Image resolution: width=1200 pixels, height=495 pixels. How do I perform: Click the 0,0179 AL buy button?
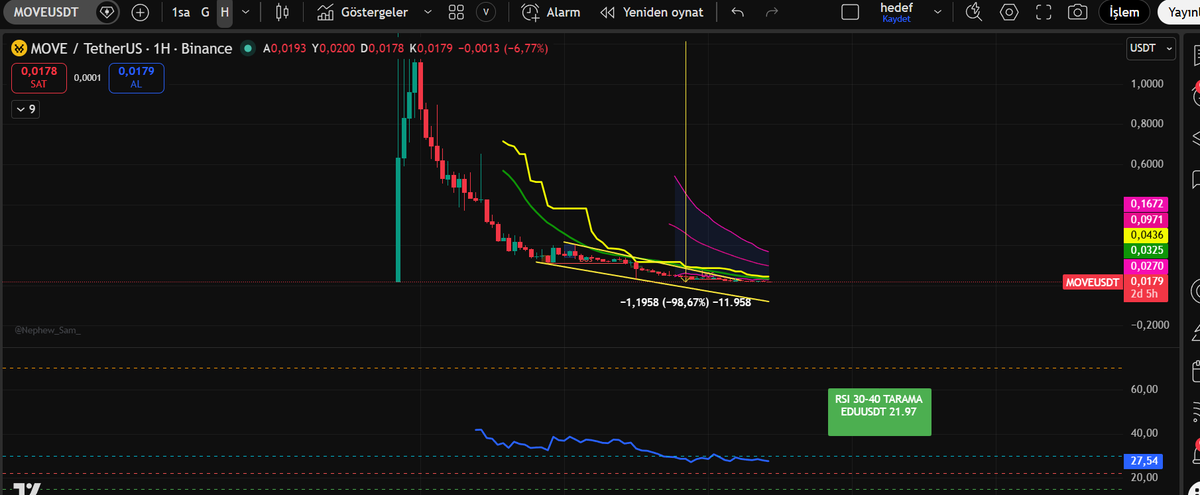point(137,78)
